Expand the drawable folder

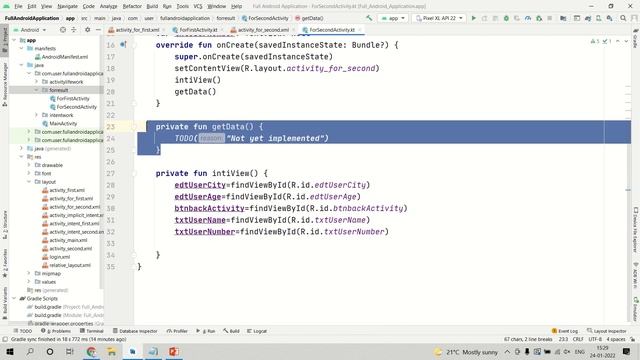tap(29, 165)
